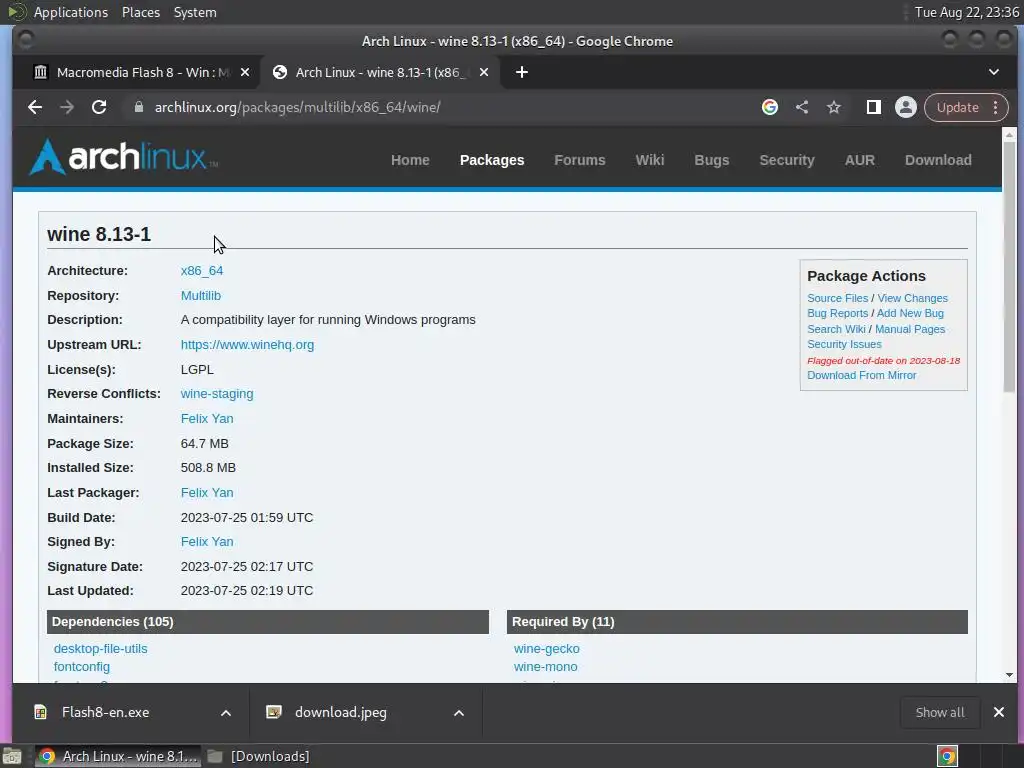Screen dimensions: 1024x768
Task: Open Bugs in Arch navigation
Action: pyautogui.click(x=711, y=160)
